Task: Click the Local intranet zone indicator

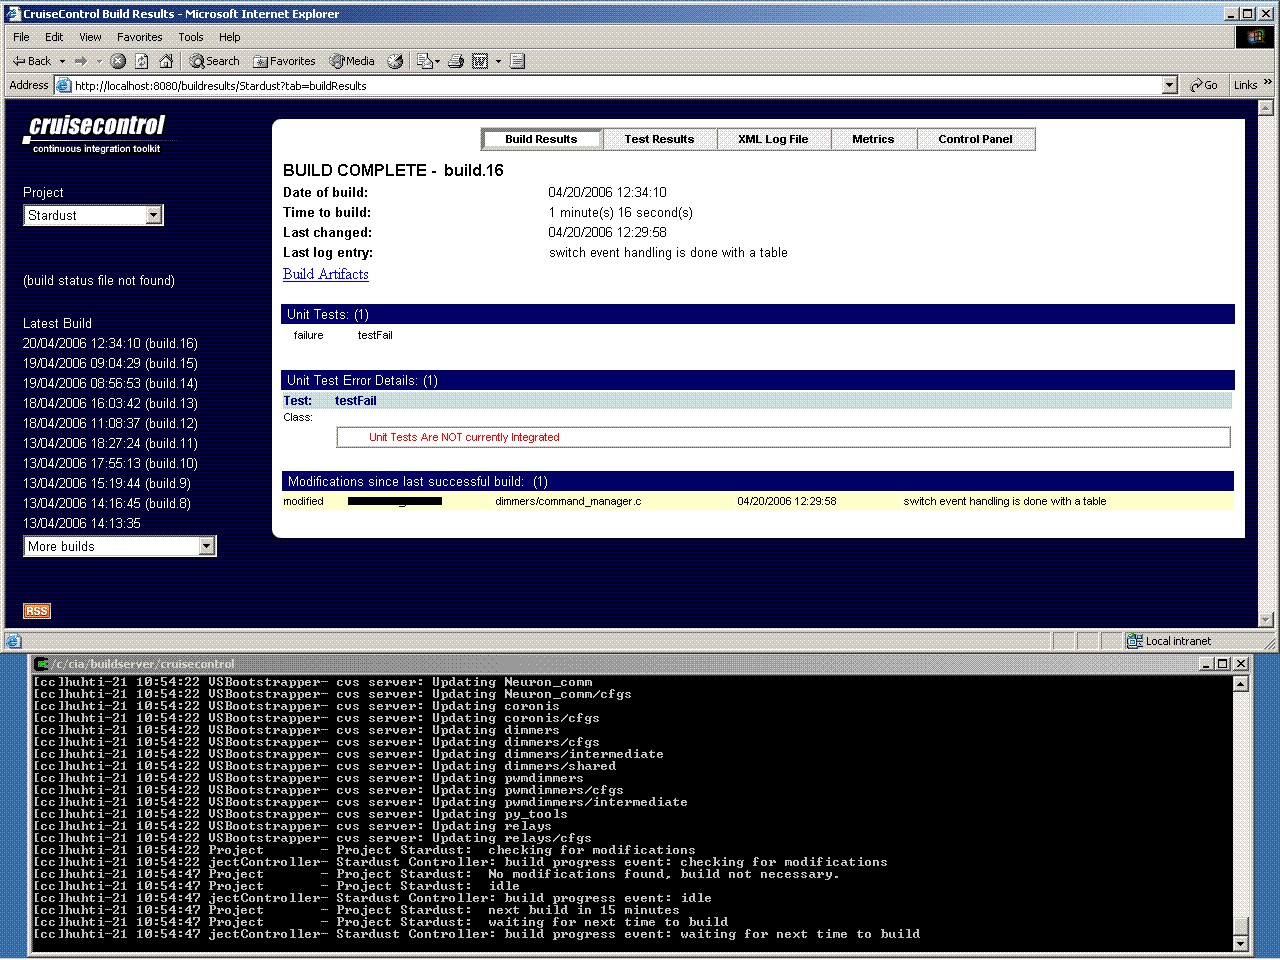Action: pyautogui.click(x=1169, y=641)
